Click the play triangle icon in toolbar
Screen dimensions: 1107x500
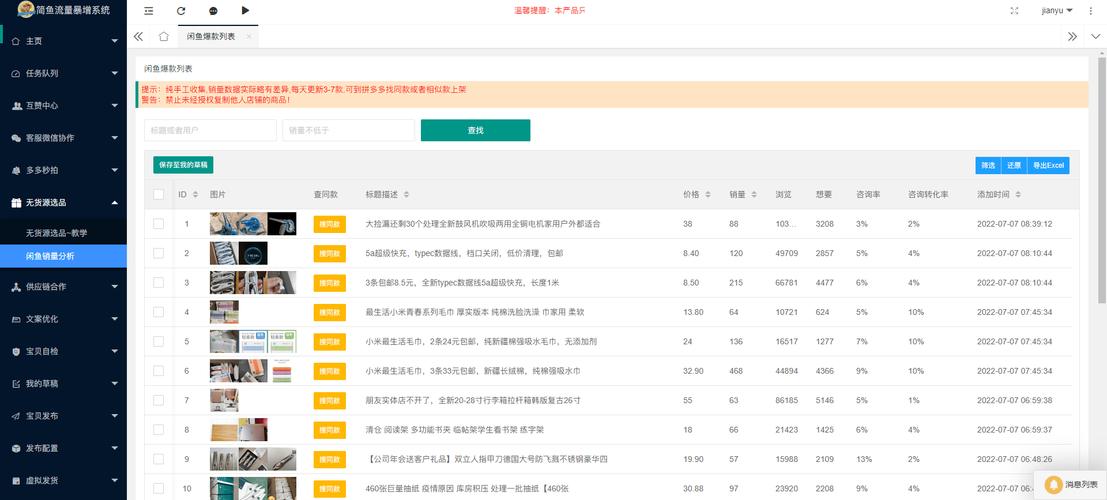coord(245,11)
